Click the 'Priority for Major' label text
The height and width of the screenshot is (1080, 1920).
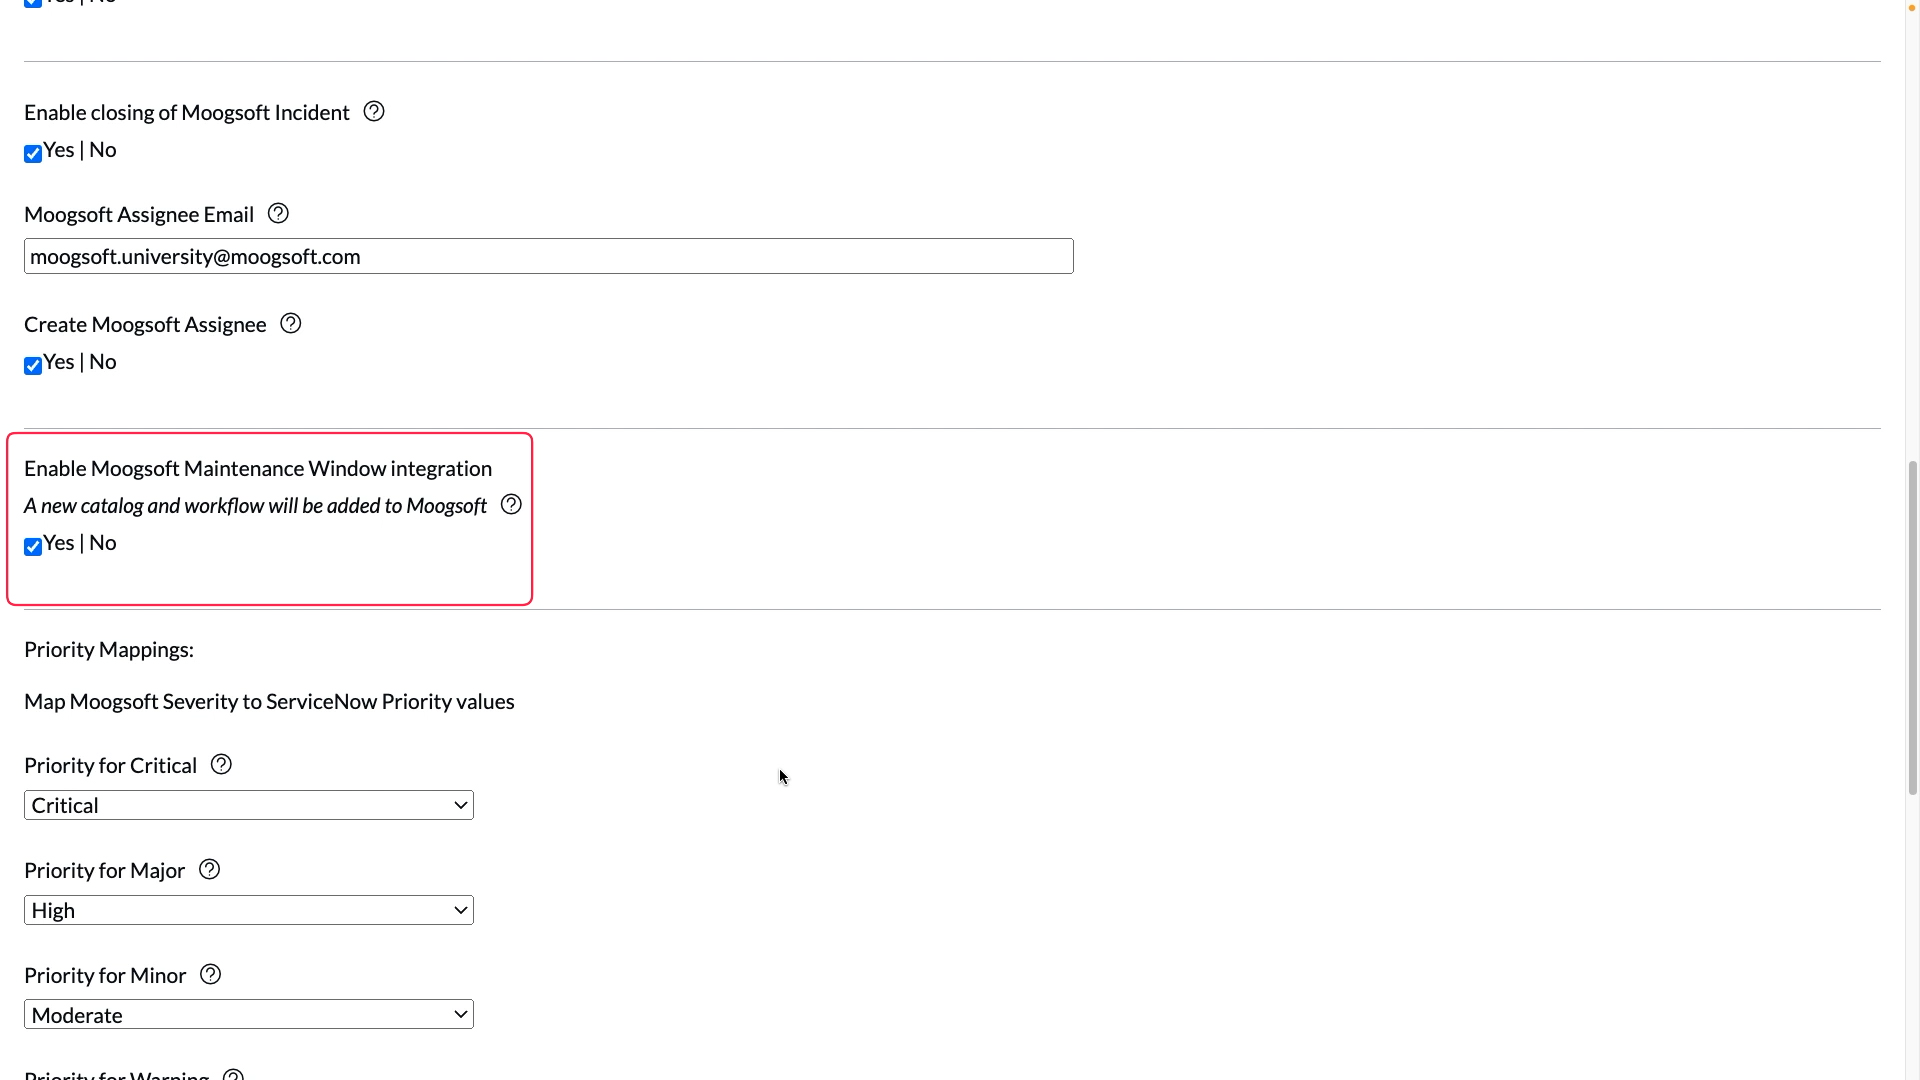(x=104, y=871)
